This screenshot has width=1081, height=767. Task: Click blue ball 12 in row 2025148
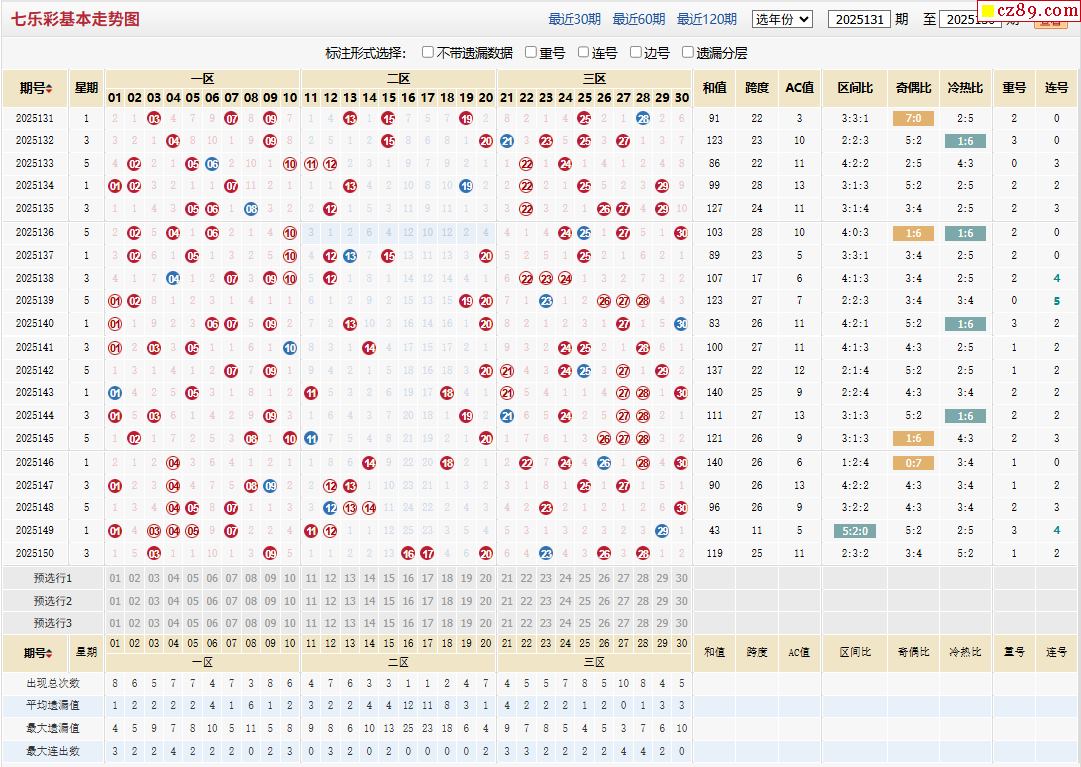coord(330,508)
